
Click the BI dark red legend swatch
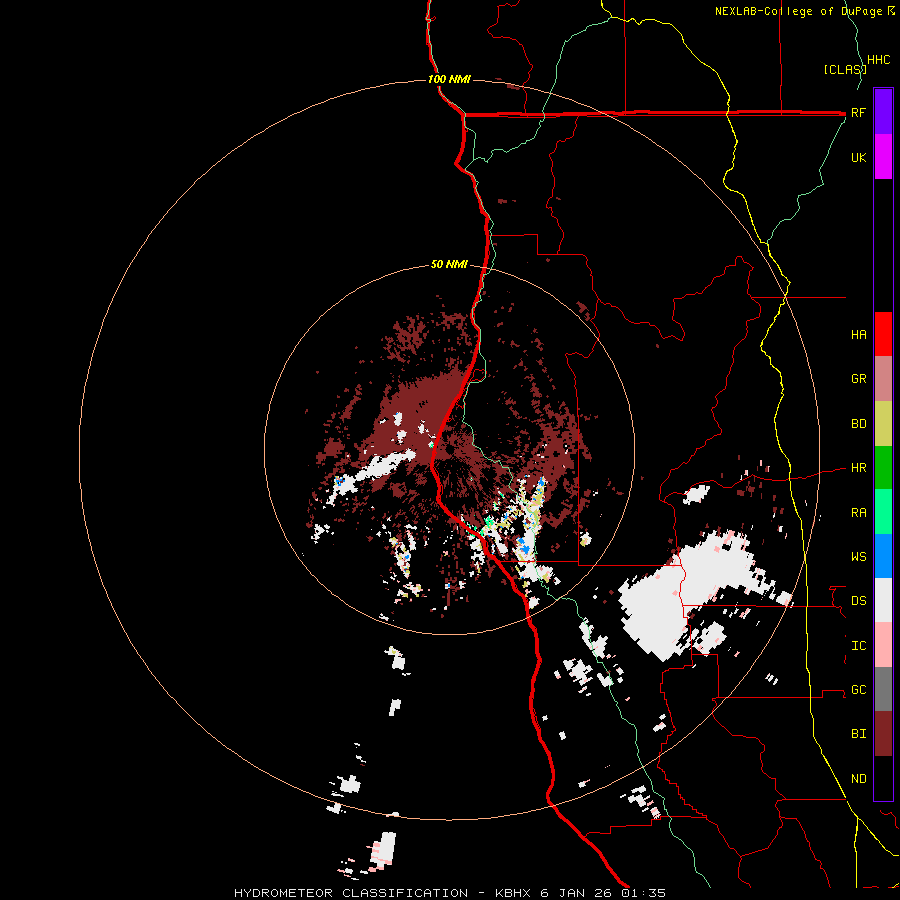point(883,734)
